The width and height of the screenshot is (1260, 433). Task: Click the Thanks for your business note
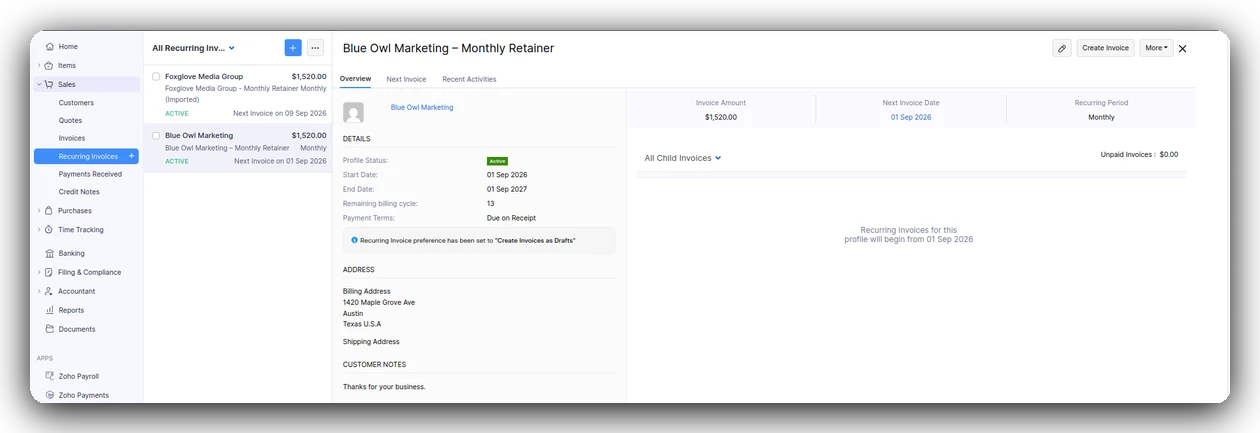coord(384,387)
